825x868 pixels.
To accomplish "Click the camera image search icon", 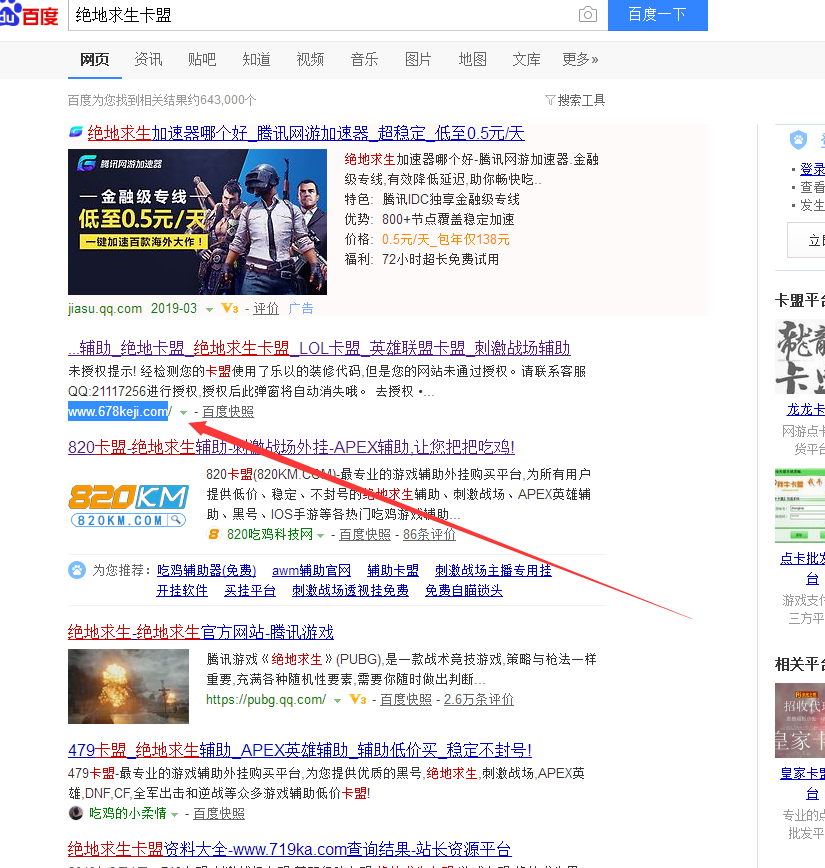I will [x=588, y=14].
